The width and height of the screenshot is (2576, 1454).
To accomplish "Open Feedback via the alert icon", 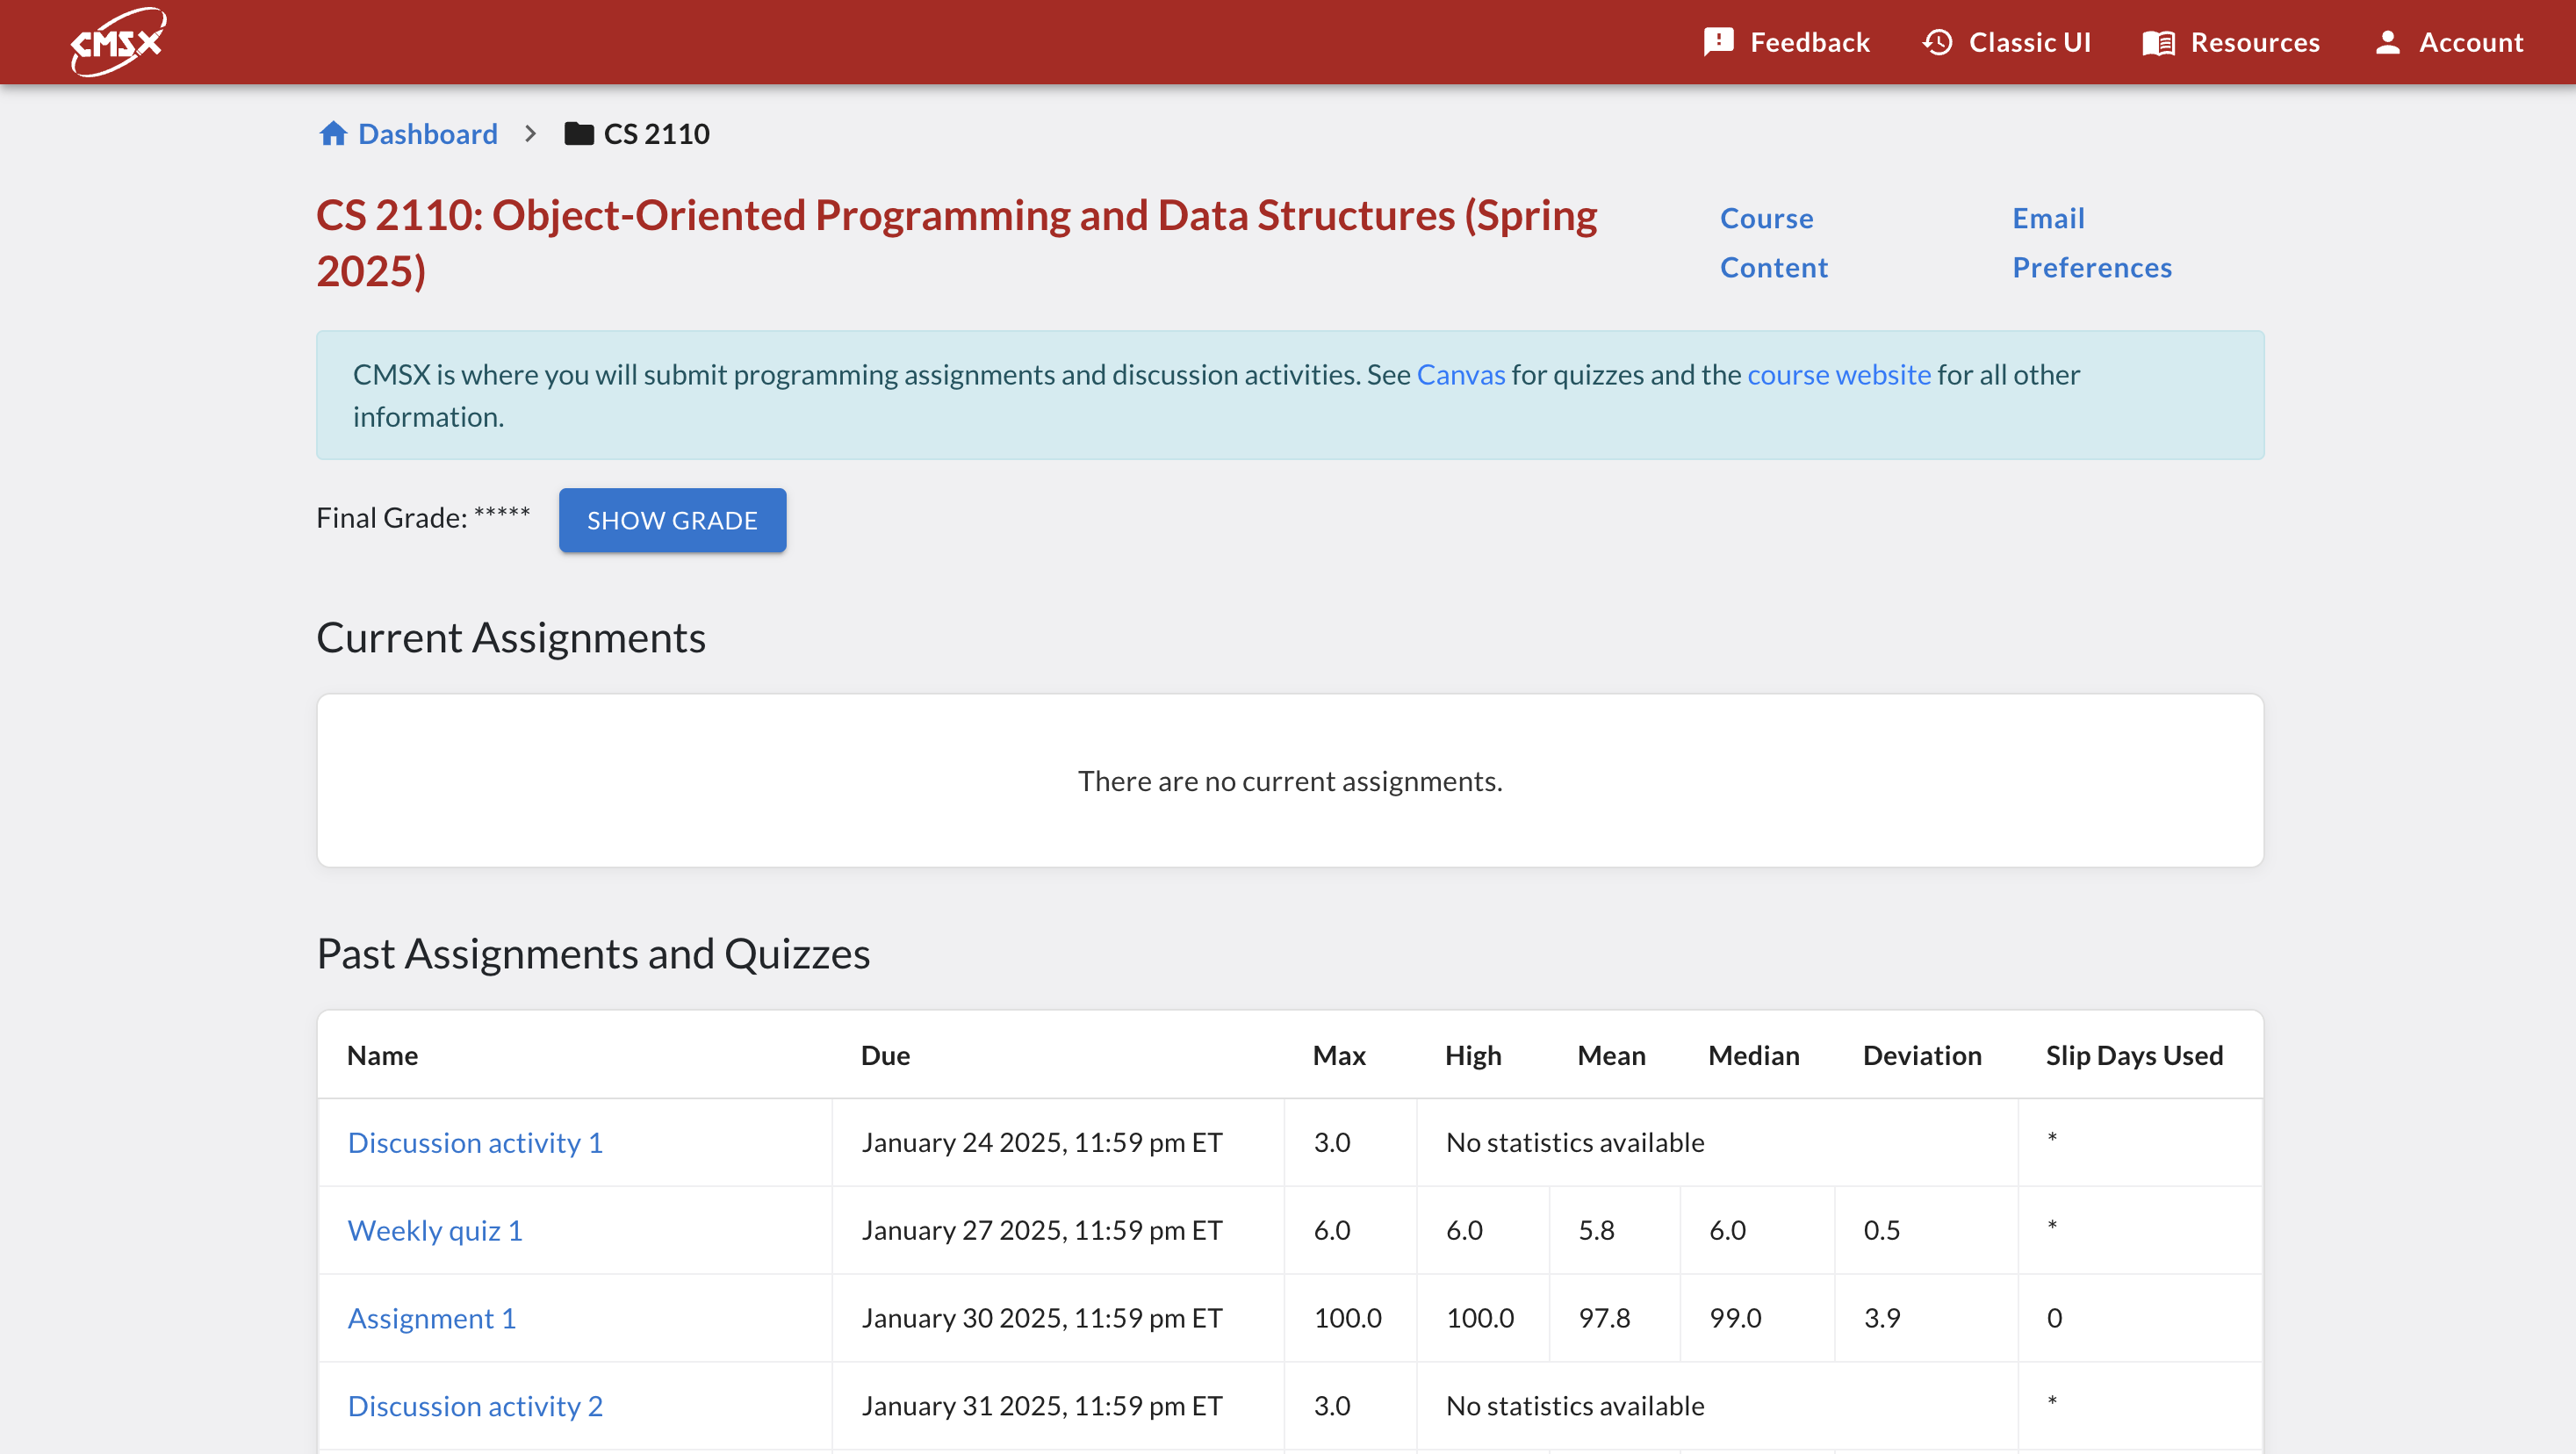I will (x=1717, y=42).
